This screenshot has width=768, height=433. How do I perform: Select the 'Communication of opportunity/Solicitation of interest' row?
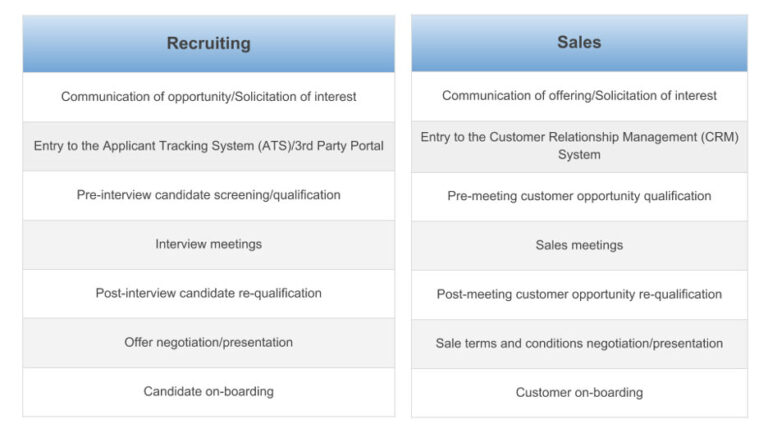[208, 97]
